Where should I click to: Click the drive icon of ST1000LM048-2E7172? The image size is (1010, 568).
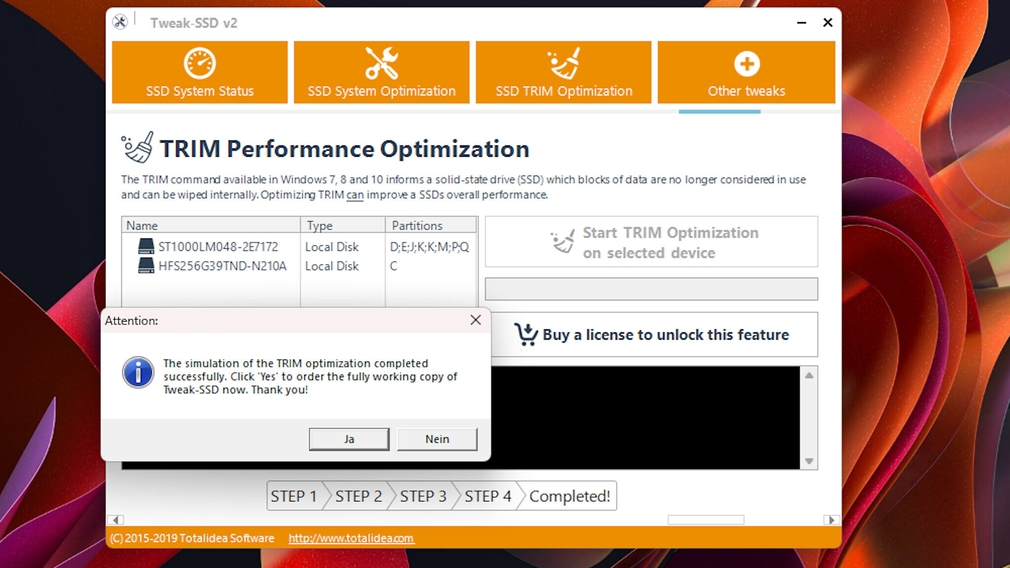[146, 246]
